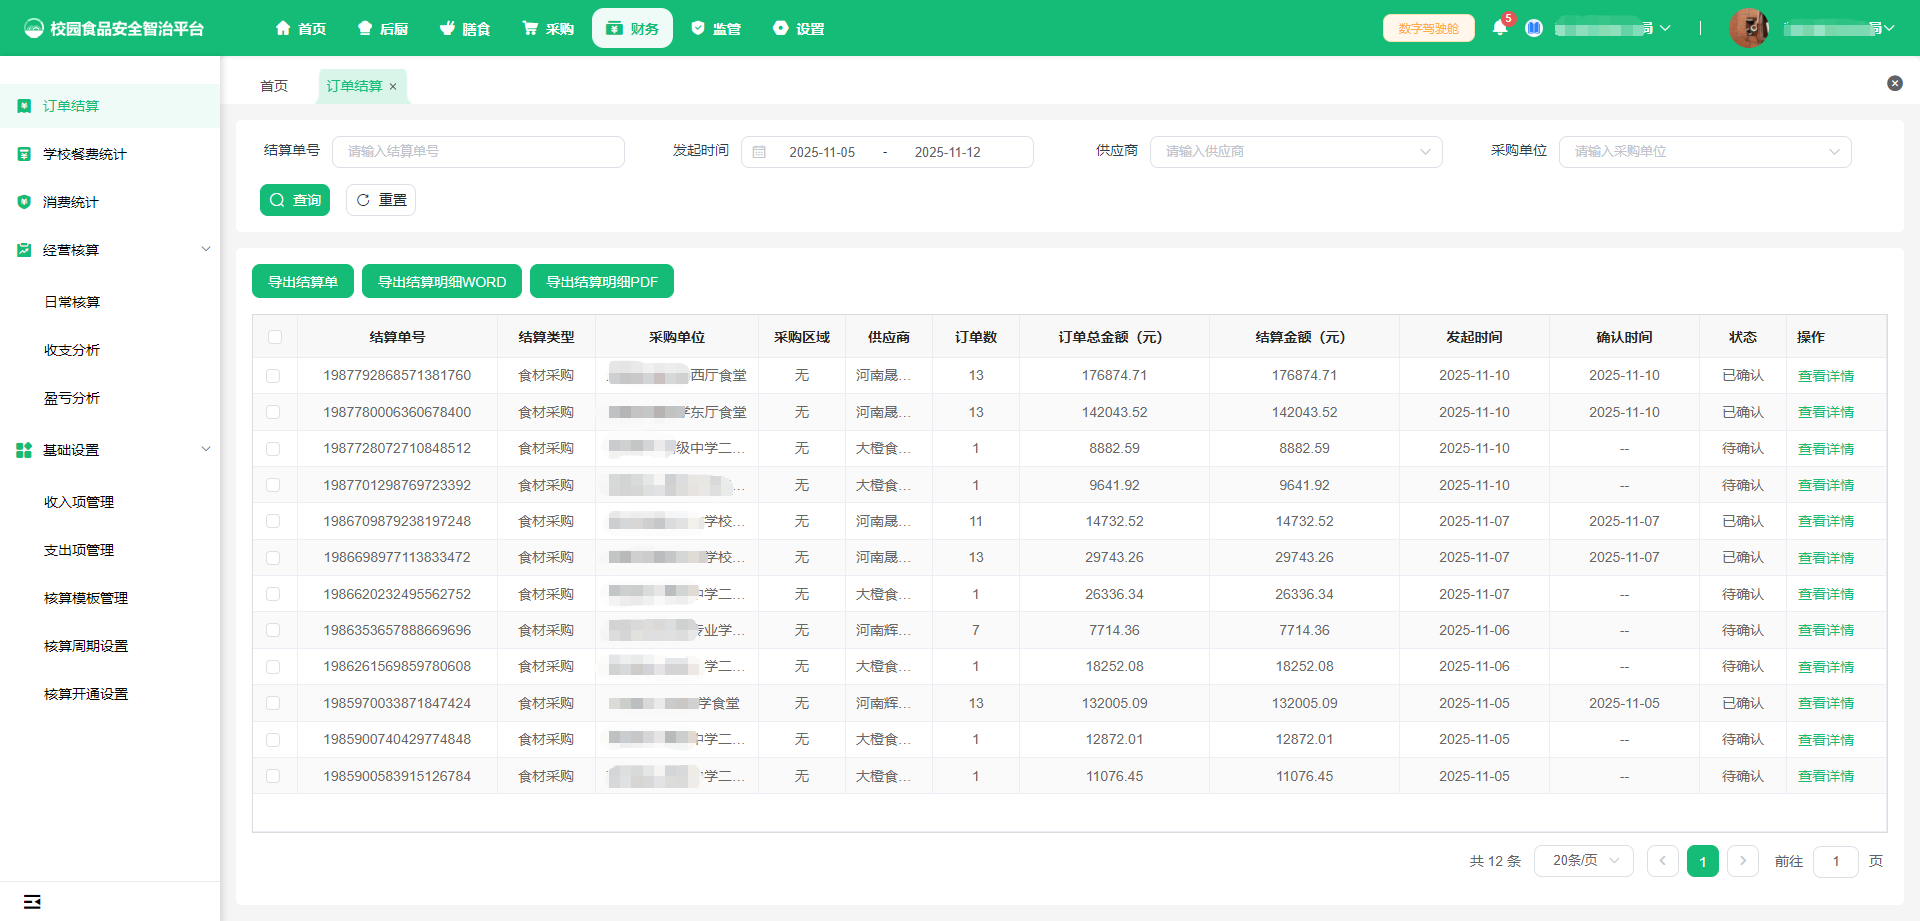
Task: Click the calendar icon in date range
Action: [759, 152]
